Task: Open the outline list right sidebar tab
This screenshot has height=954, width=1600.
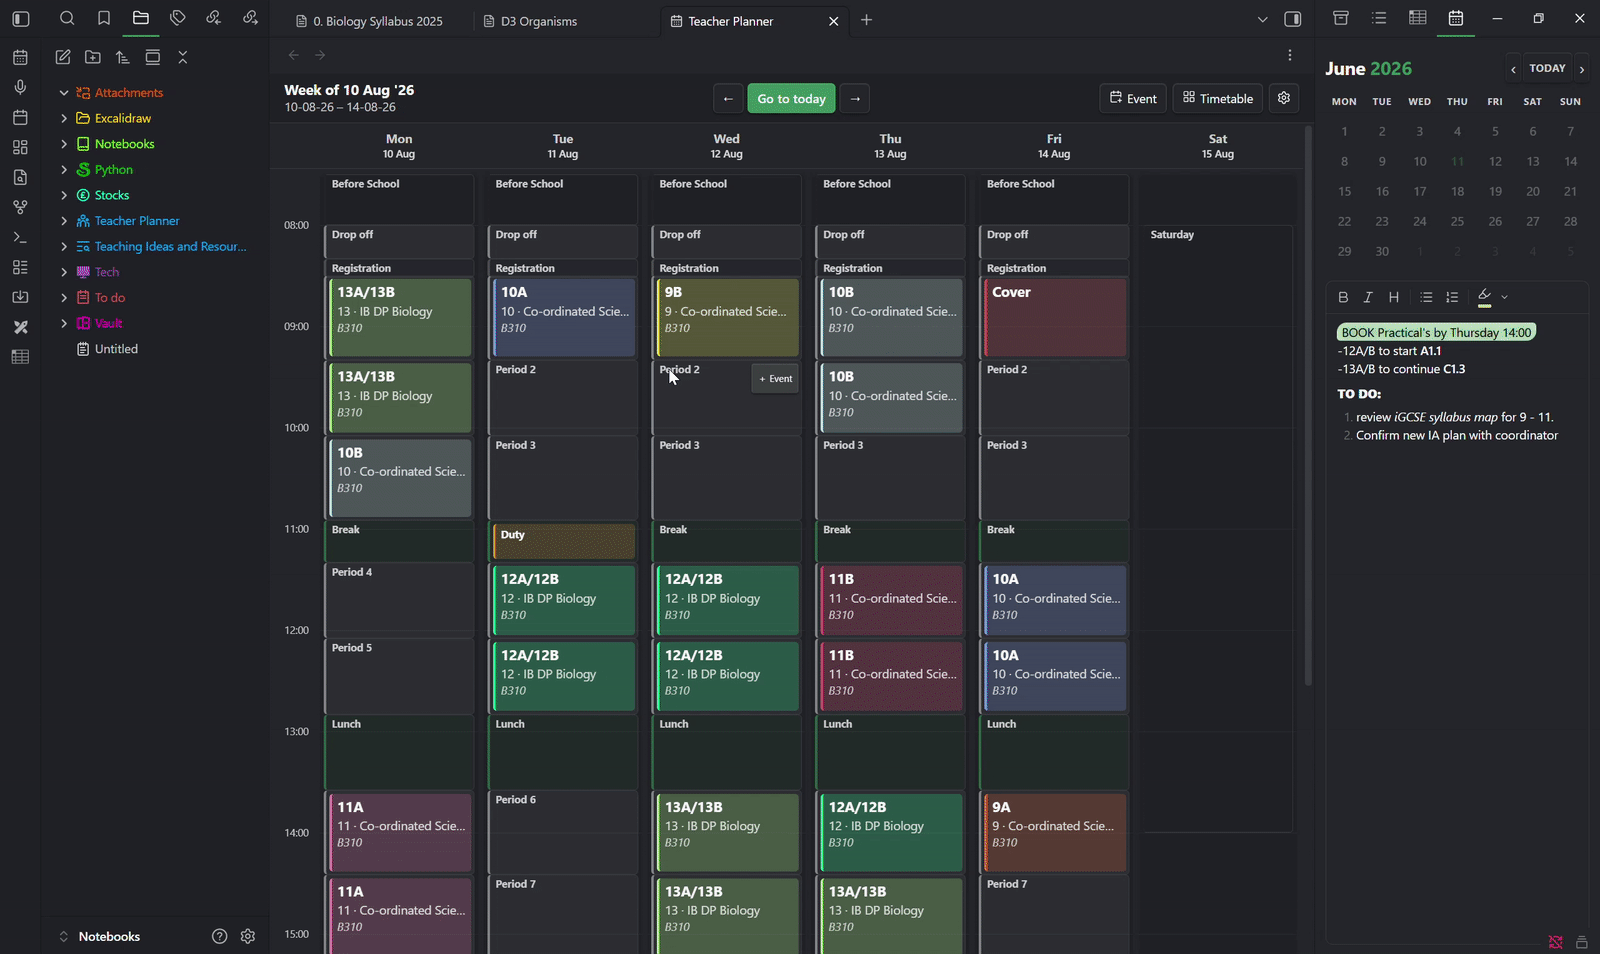Action: tap(1379, 18)
